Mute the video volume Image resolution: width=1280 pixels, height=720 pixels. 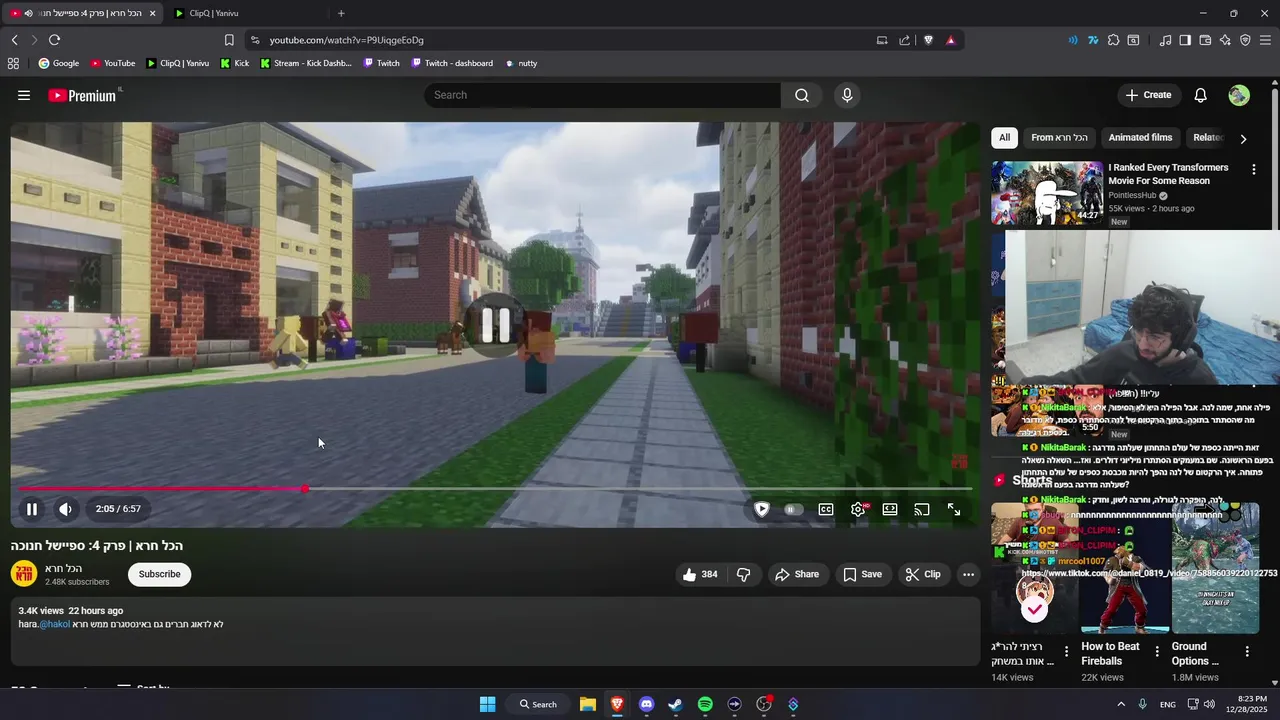click(x=65, y=509)
